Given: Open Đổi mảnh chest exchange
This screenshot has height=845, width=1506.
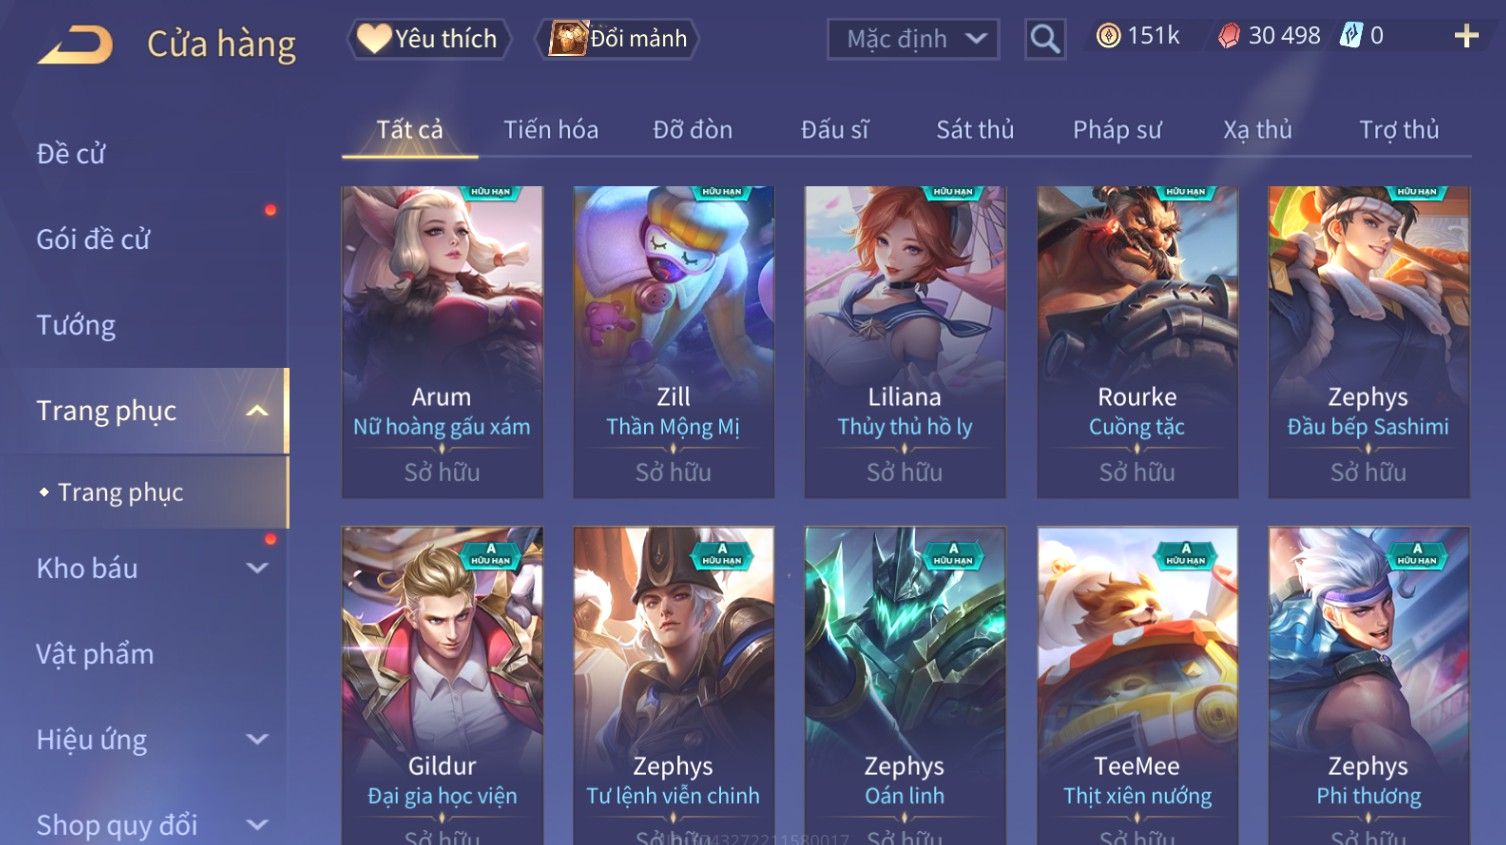Looking at the screenshot, I should 617,39.
